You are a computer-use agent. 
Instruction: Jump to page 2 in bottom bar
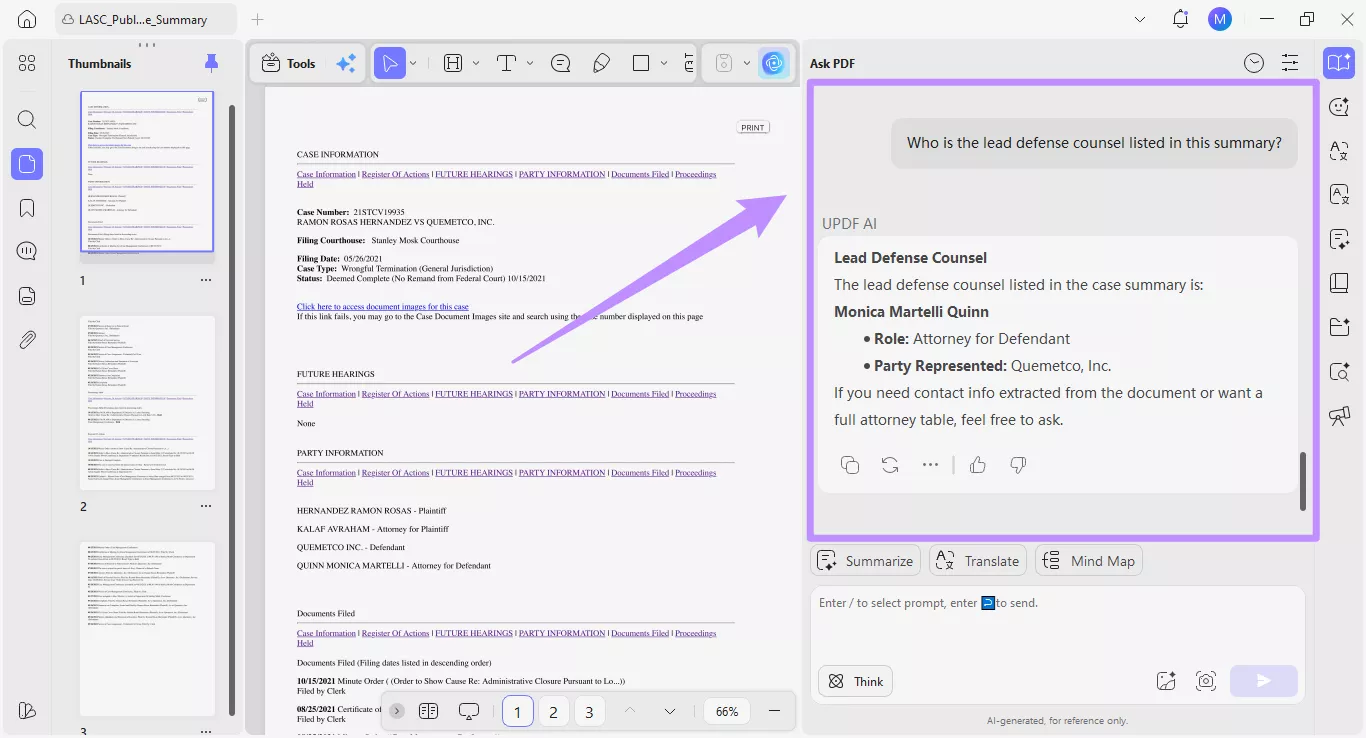(553, 711)
